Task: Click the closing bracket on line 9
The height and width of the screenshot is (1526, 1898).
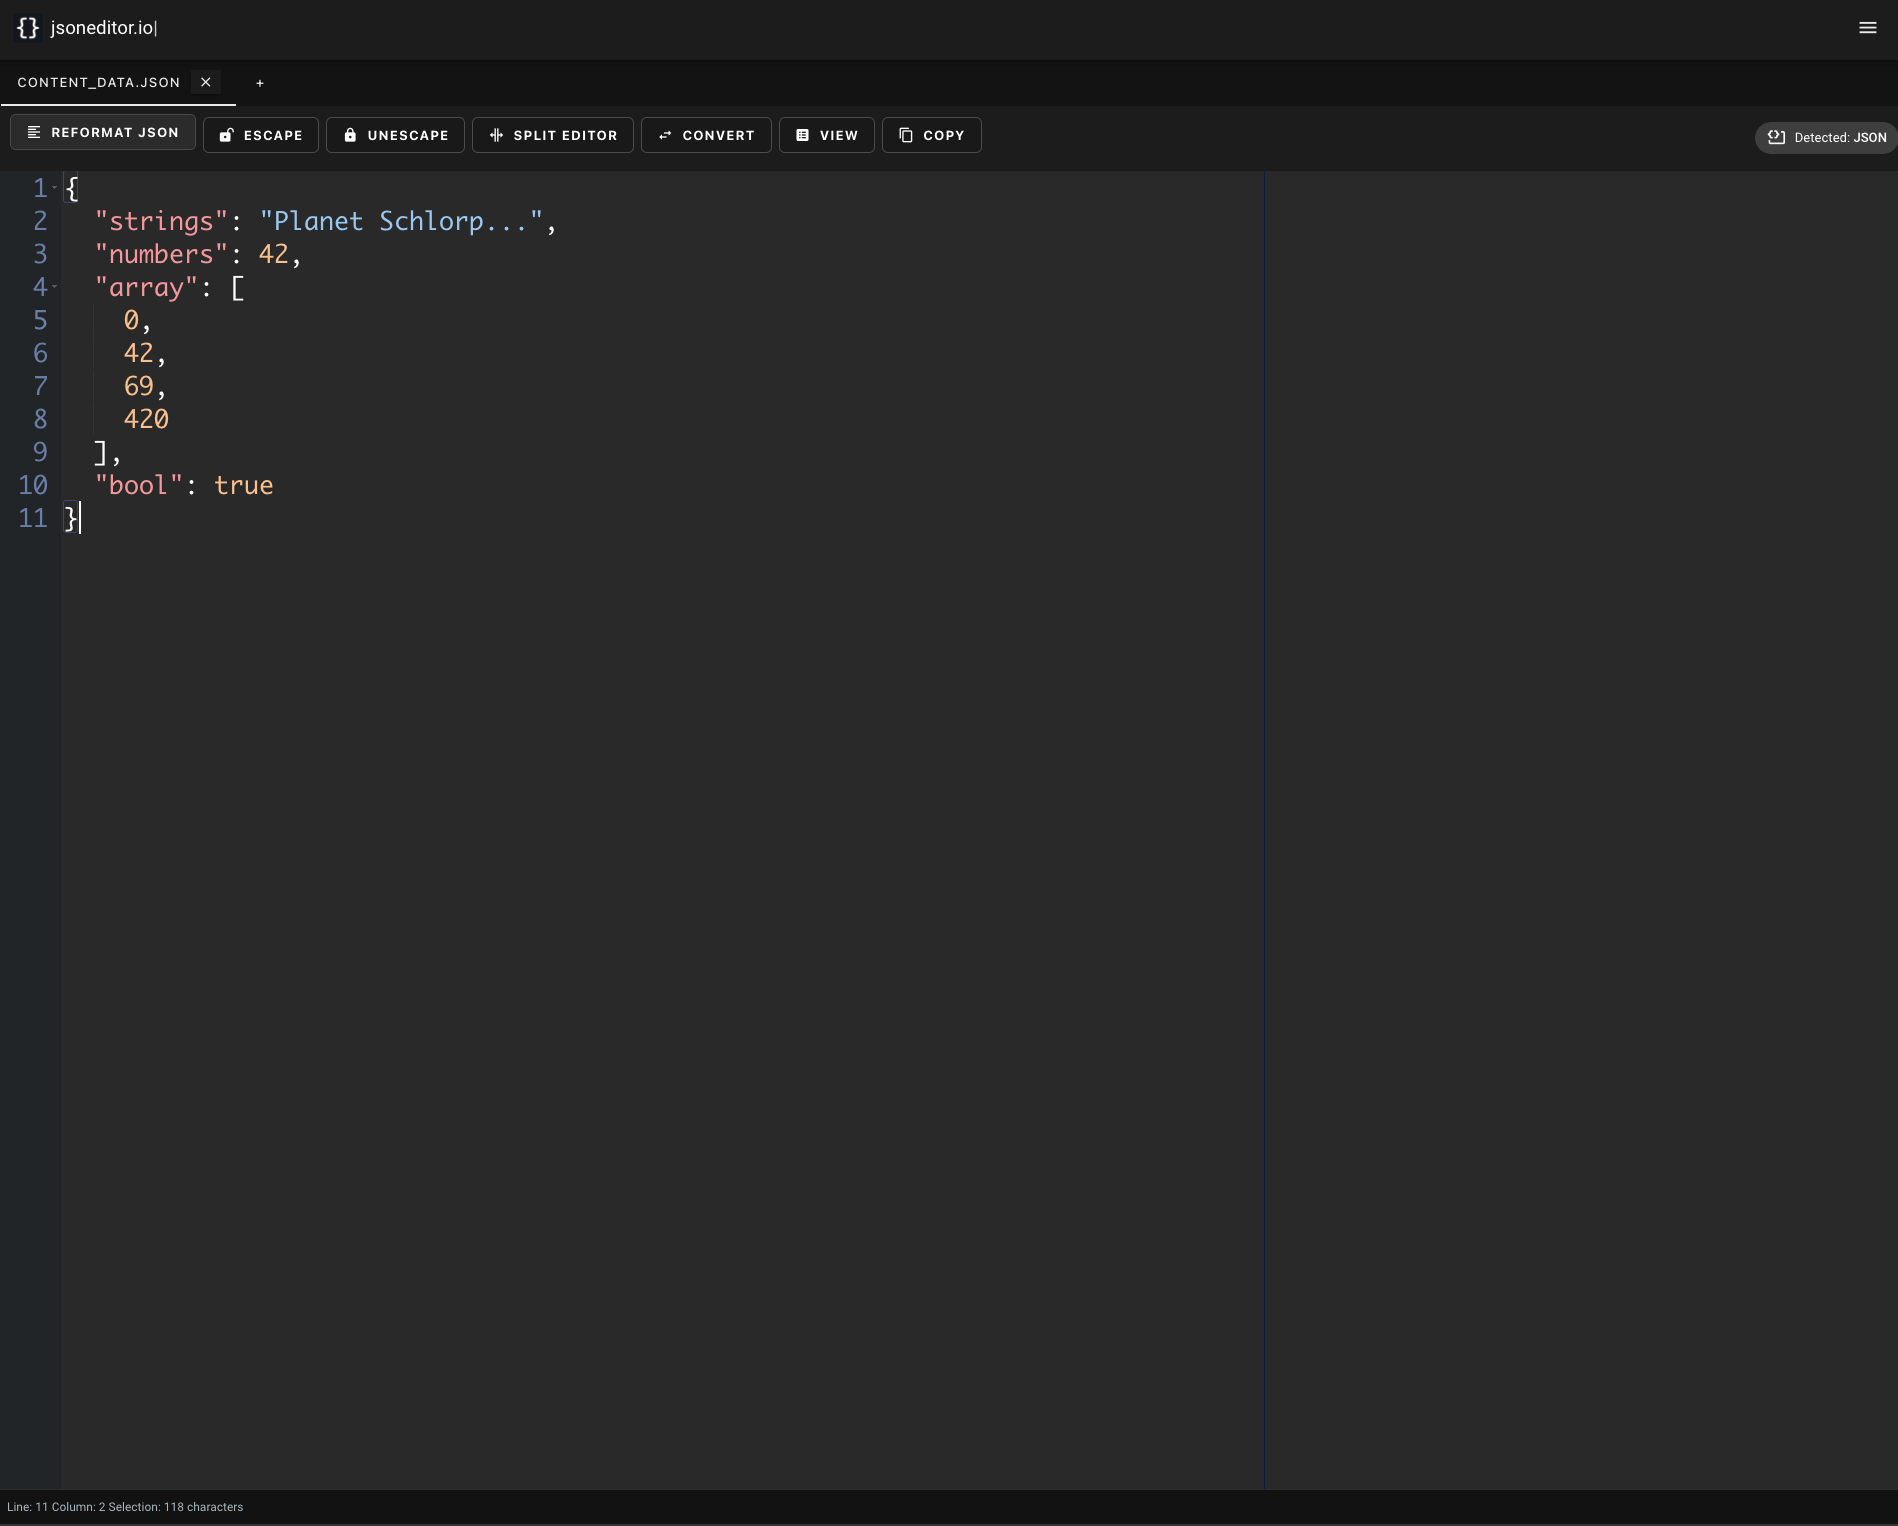Action: coord(101,452)
